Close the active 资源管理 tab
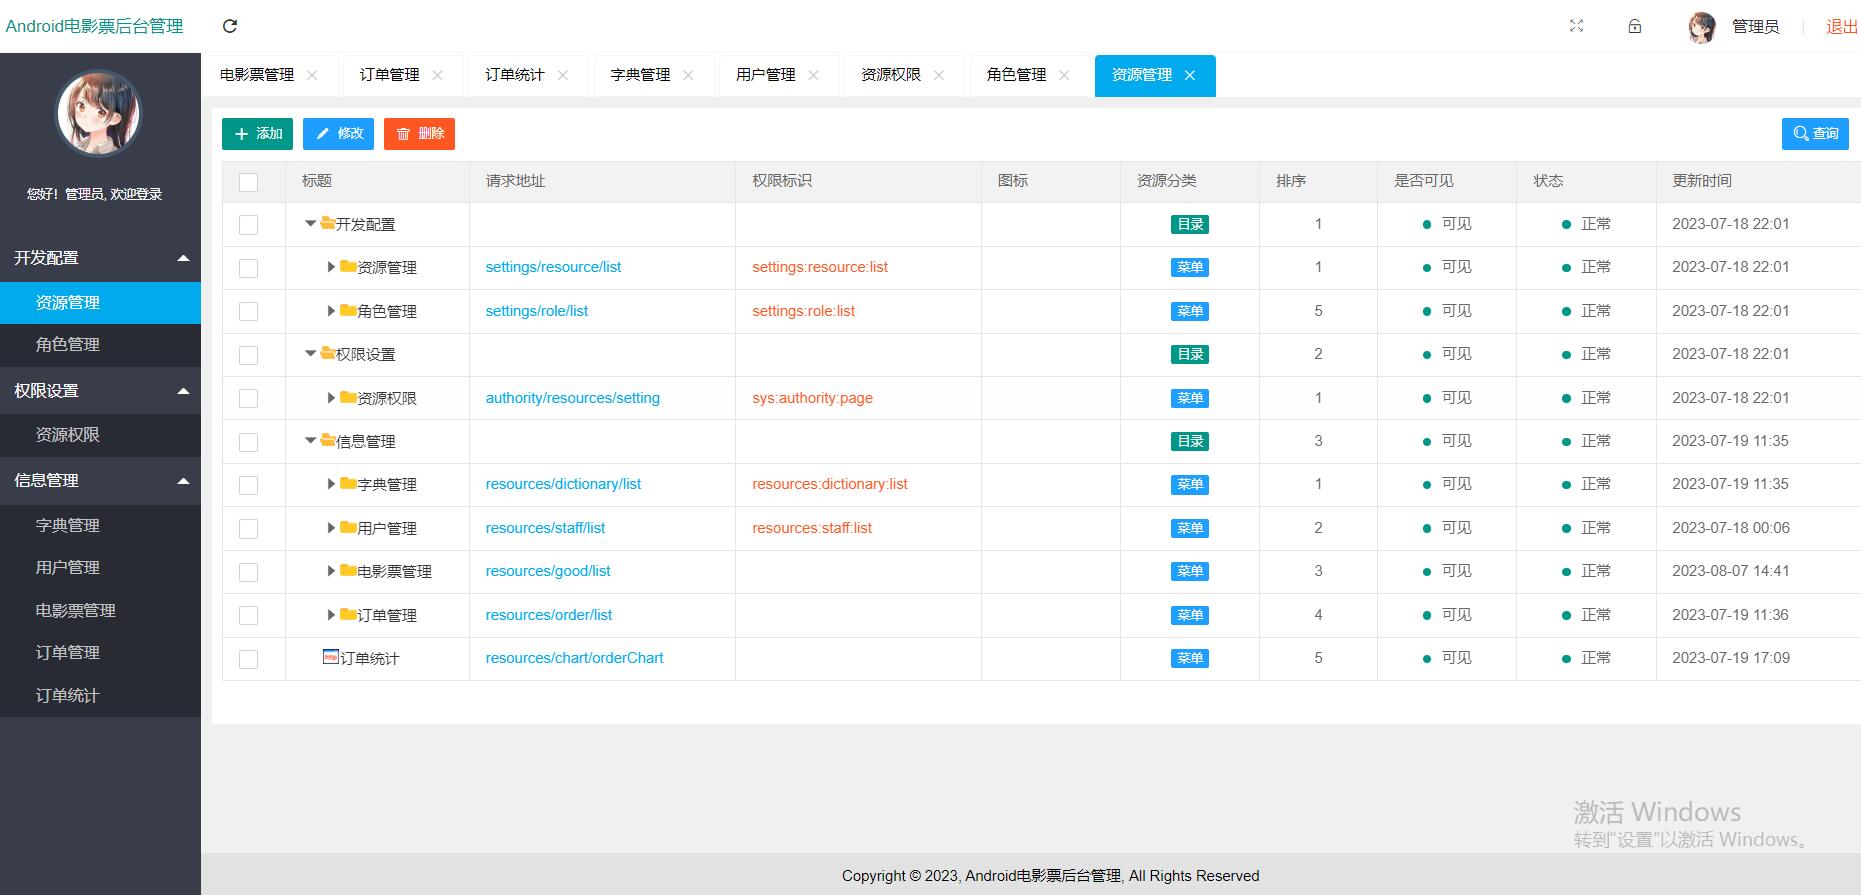The height and width of the screenshot is (895, 1861). click(x=1190, y=75)
